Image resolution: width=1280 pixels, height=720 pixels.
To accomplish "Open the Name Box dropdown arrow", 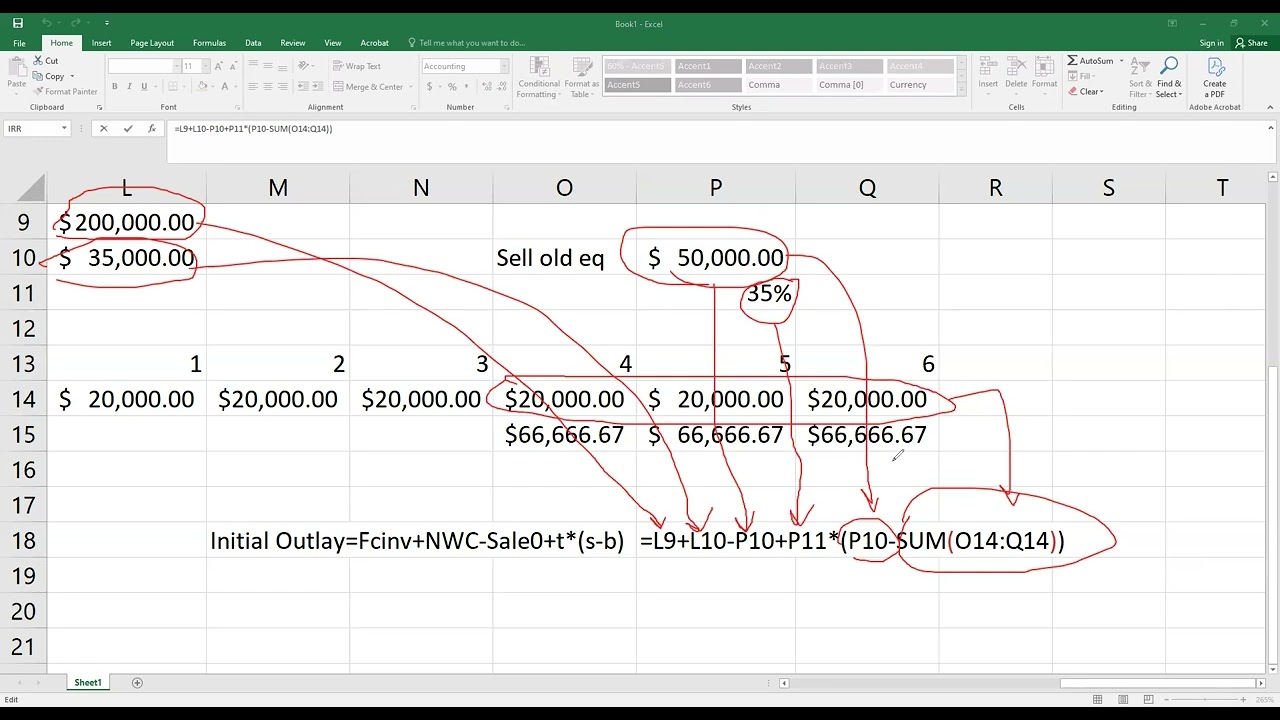I will tap(64, 128).
